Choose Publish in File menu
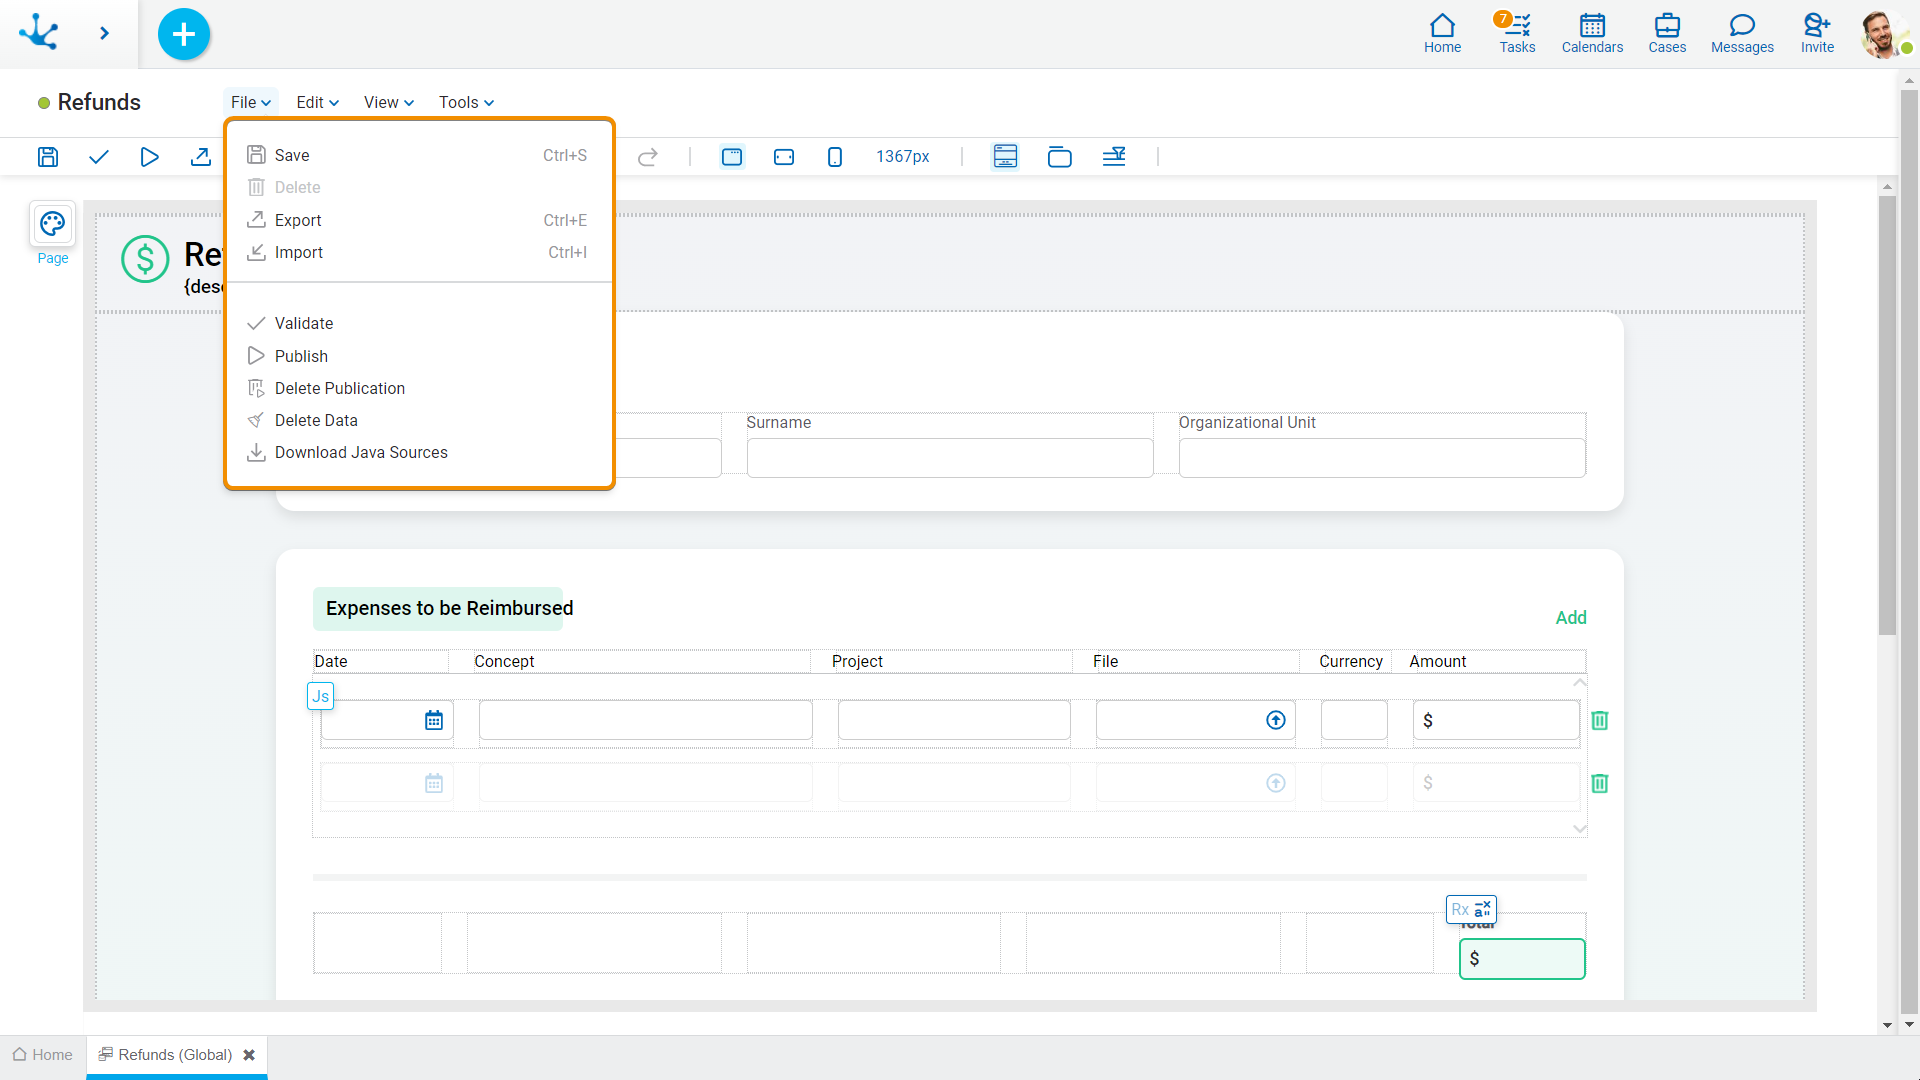 click(x=417, y=356)
